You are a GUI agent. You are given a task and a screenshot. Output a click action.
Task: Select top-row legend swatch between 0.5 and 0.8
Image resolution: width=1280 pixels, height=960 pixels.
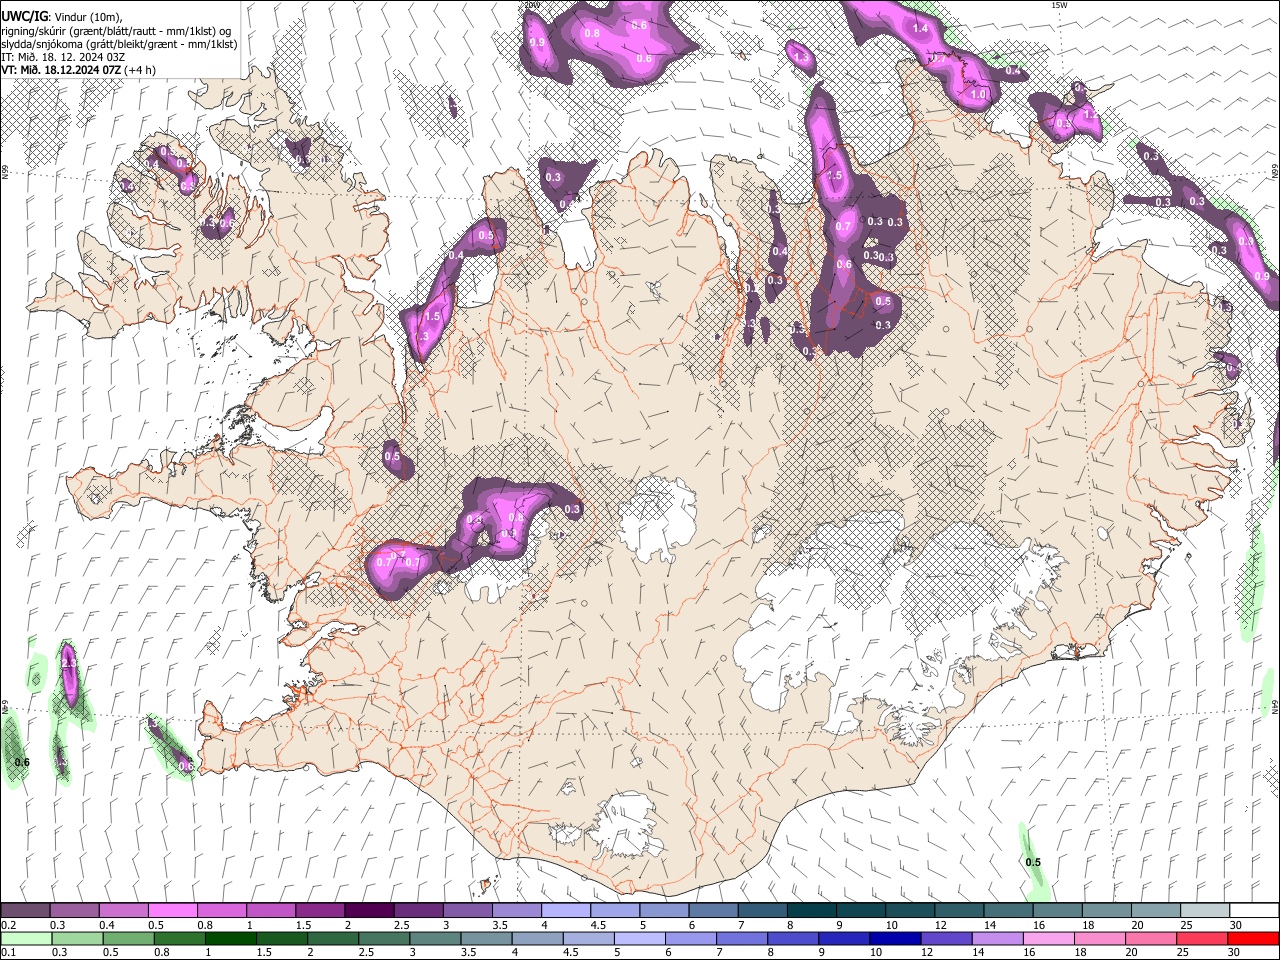174,910
